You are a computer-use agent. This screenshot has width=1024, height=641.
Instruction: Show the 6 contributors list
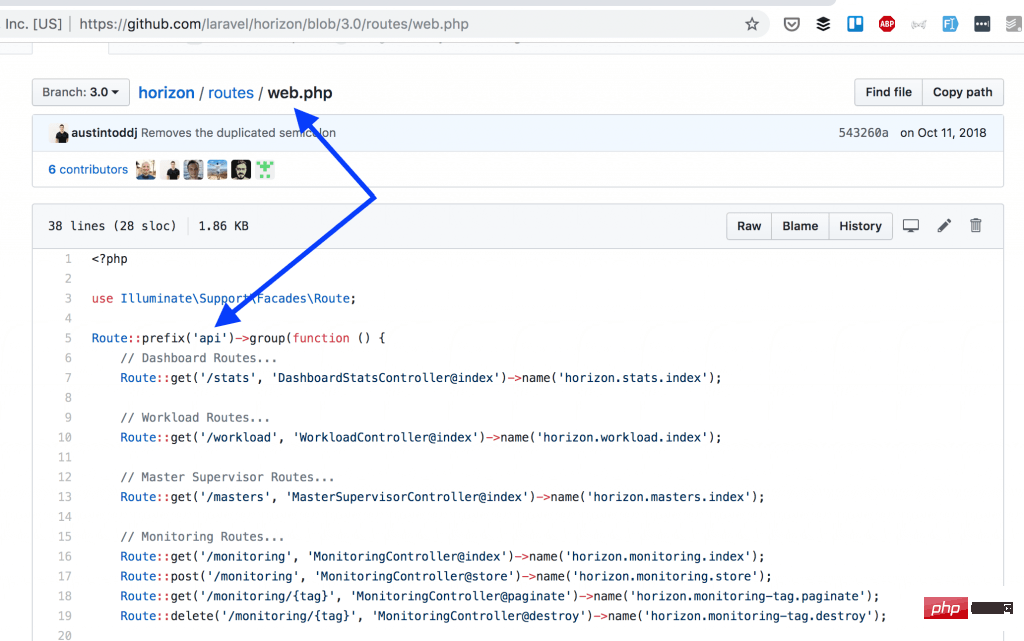tap(88, 169)
